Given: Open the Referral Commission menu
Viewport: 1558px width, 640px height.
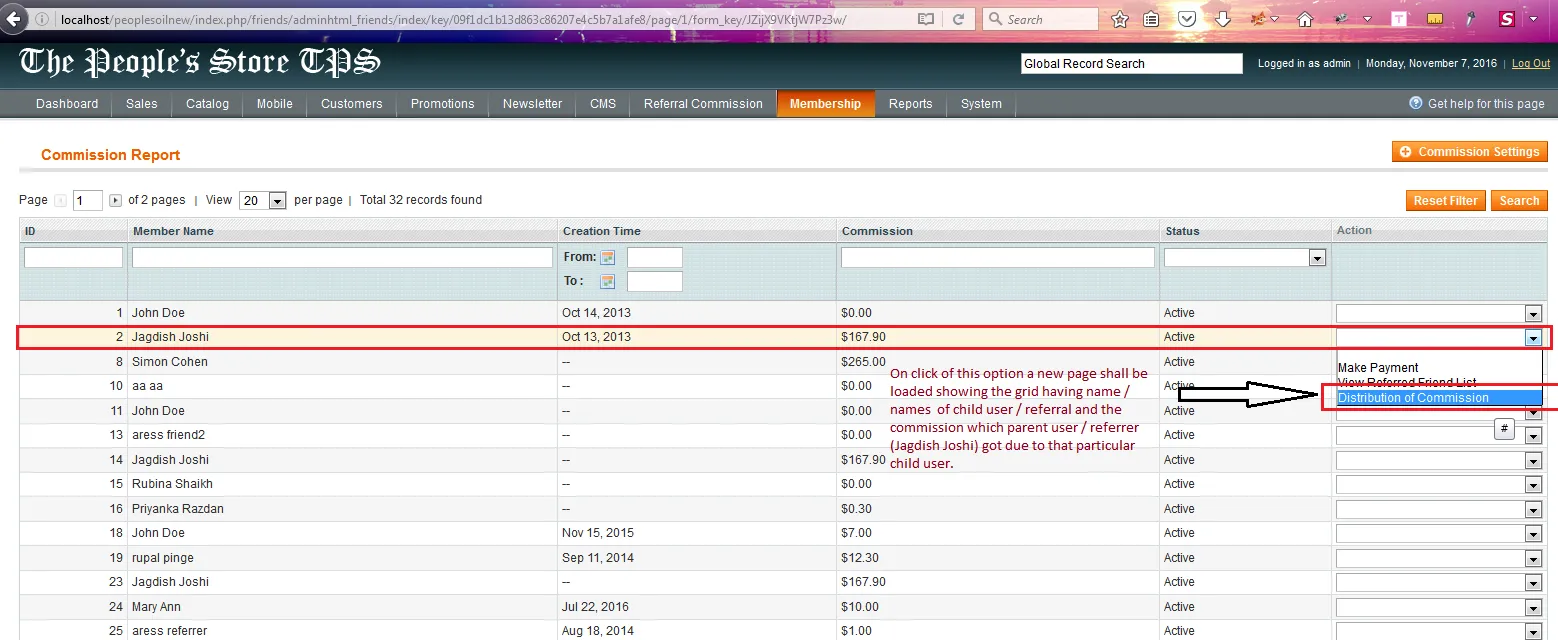Looking at the screenshot, I should pyautogui.click(x=703, y=104).
